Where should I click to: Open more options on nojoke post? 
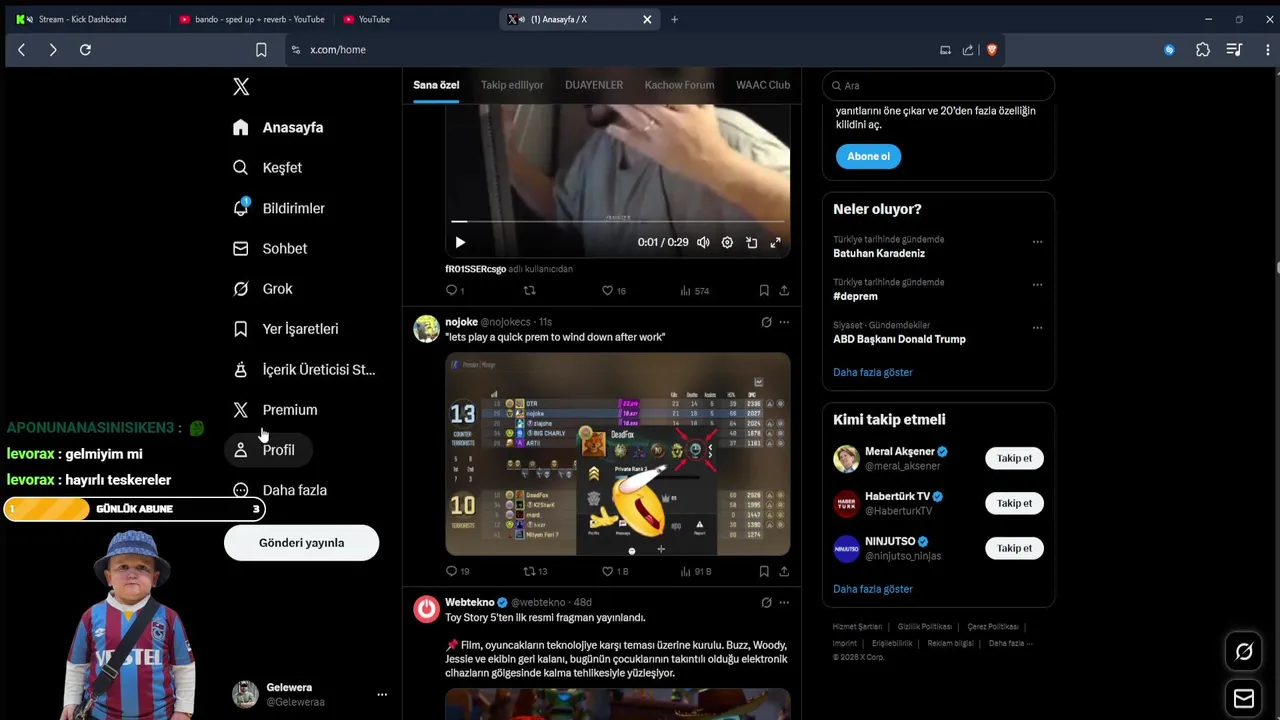[x=784, y=322]
